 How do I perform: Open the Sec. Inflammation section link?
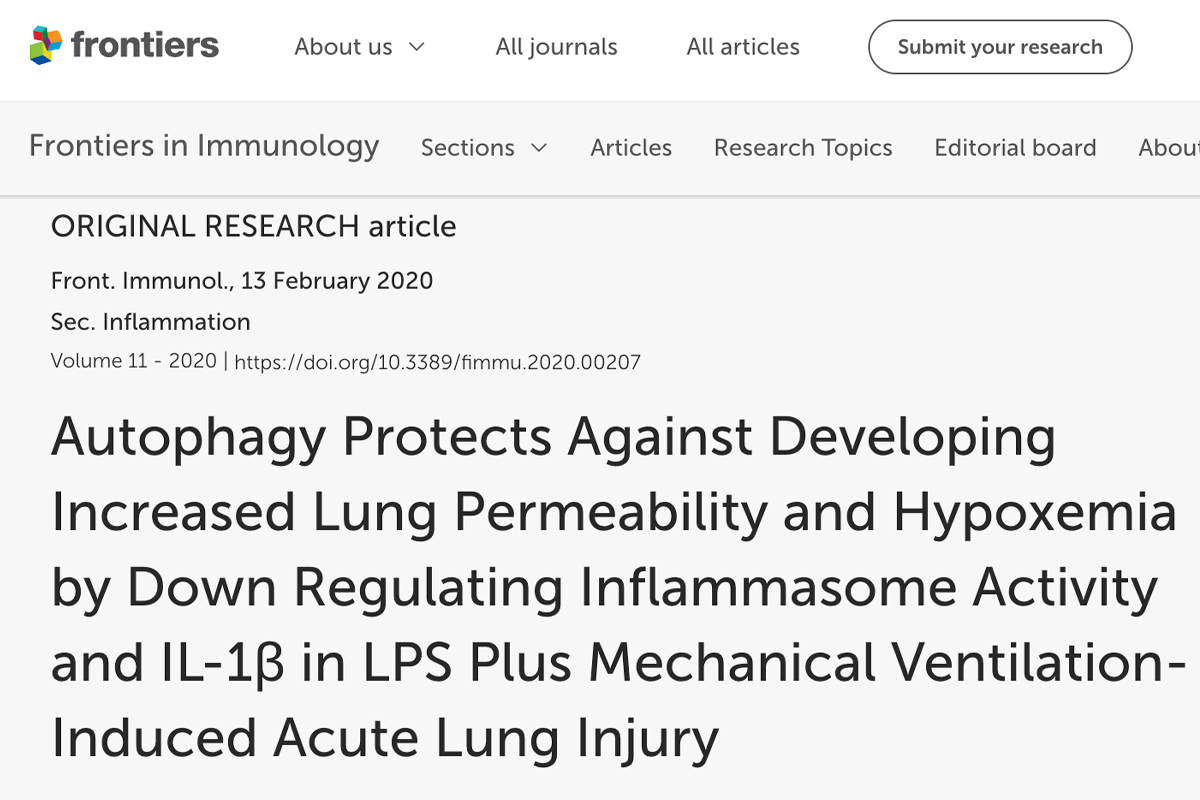(x=150, y=322)
